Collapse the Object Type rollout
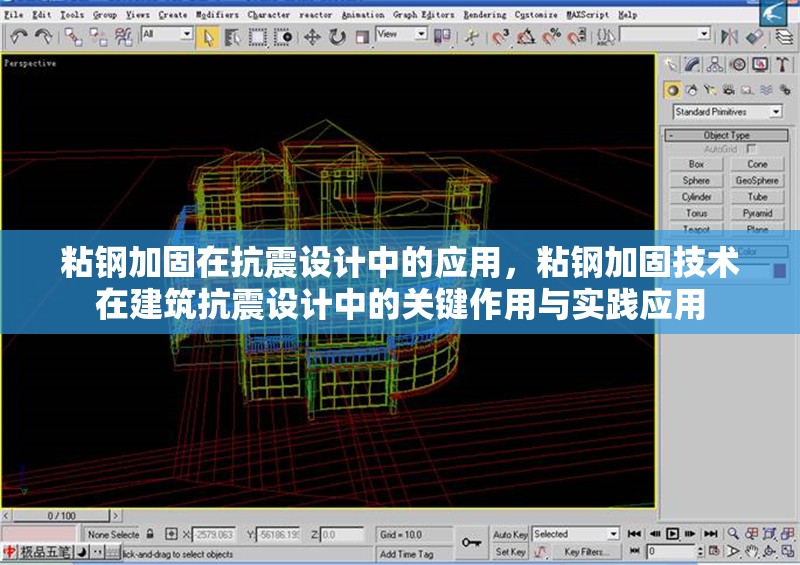This screenshot has height=565, width=800. pos(727,135)
